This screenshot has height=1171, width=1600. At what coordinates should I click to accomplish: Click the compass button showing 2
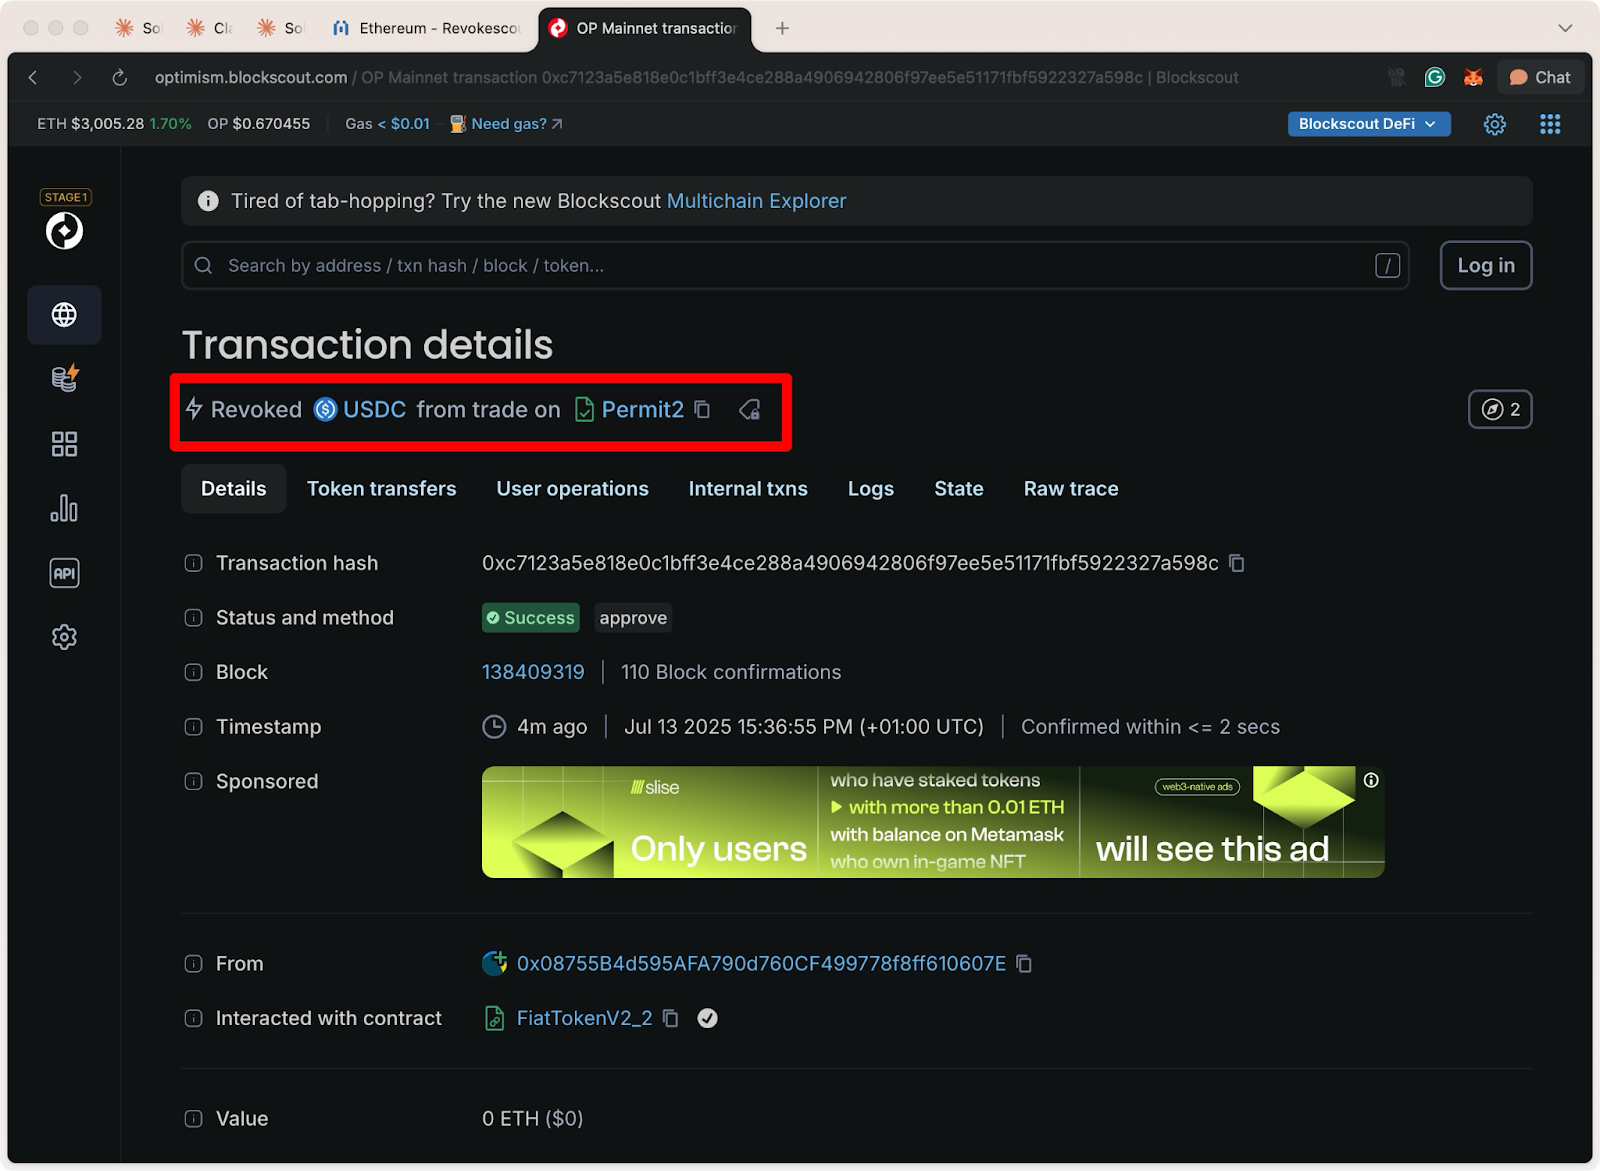click(x=1500, y=409)
